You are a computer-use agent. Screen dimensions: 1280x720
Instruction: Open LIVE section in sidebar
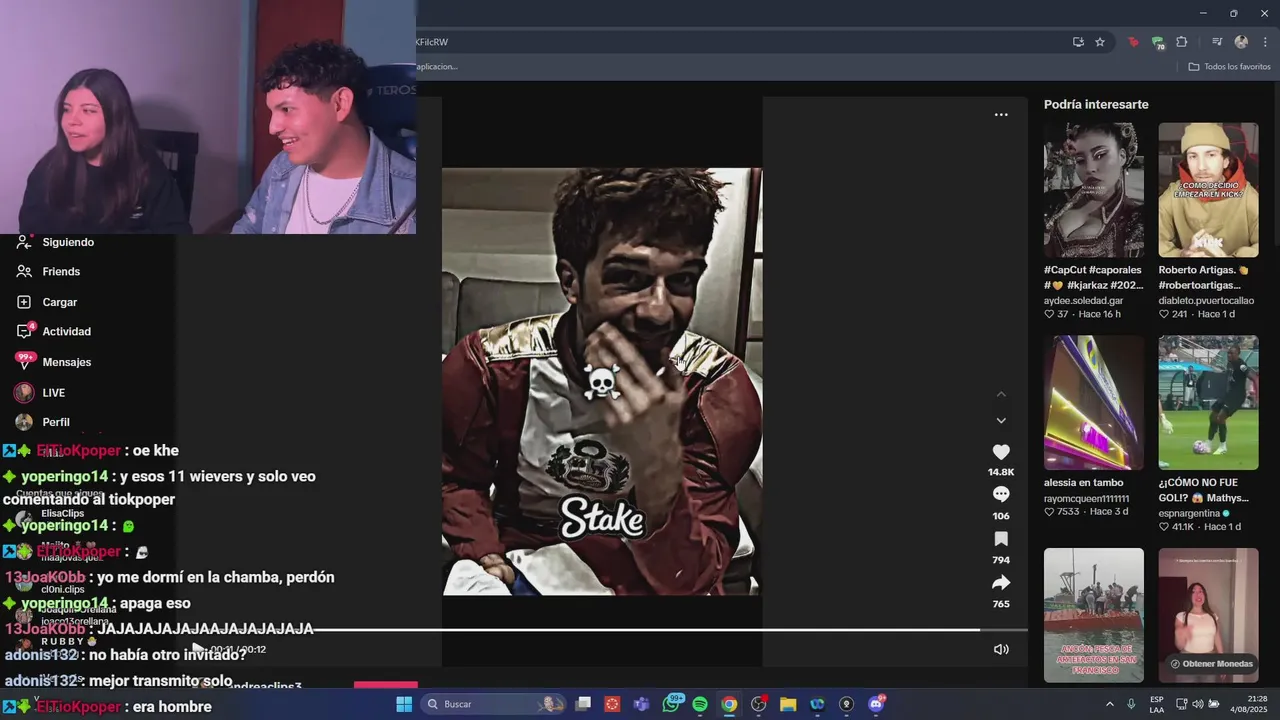(53, 393)
